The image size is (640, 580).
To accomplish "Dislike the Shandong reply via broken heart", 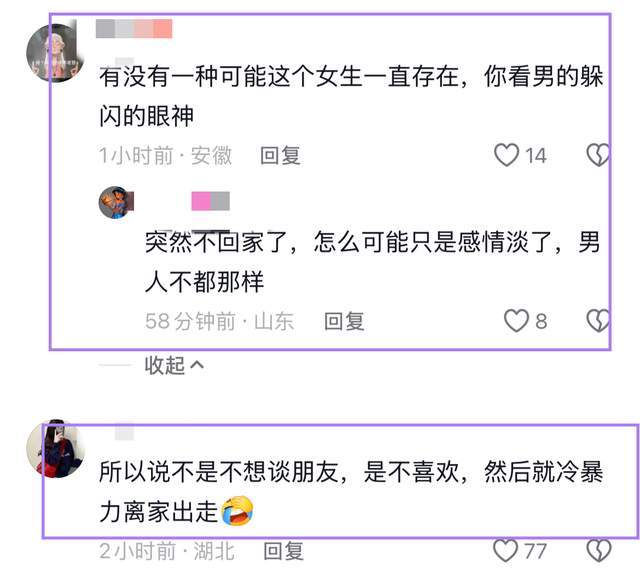I will pos(598,320).
